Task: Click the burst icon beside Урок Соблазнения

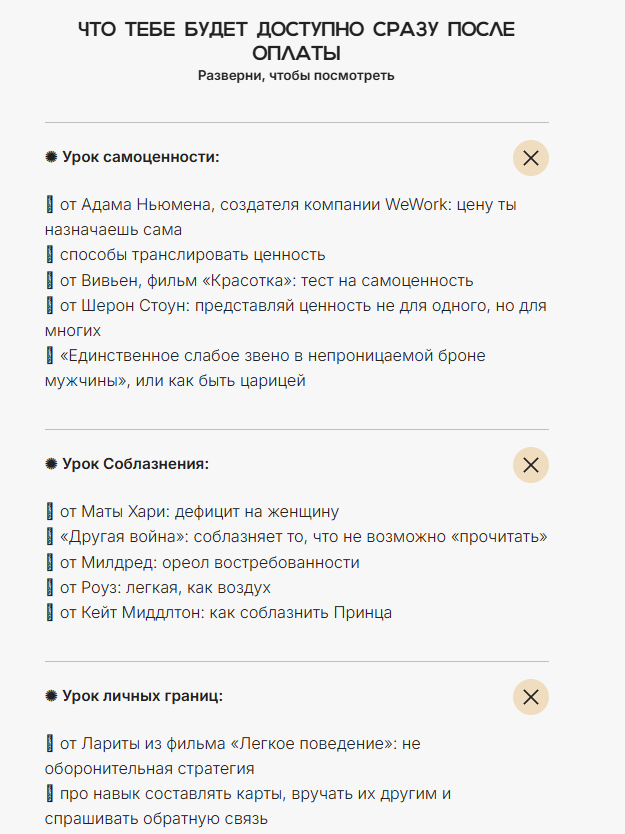Action: click(x=51, y=464)
